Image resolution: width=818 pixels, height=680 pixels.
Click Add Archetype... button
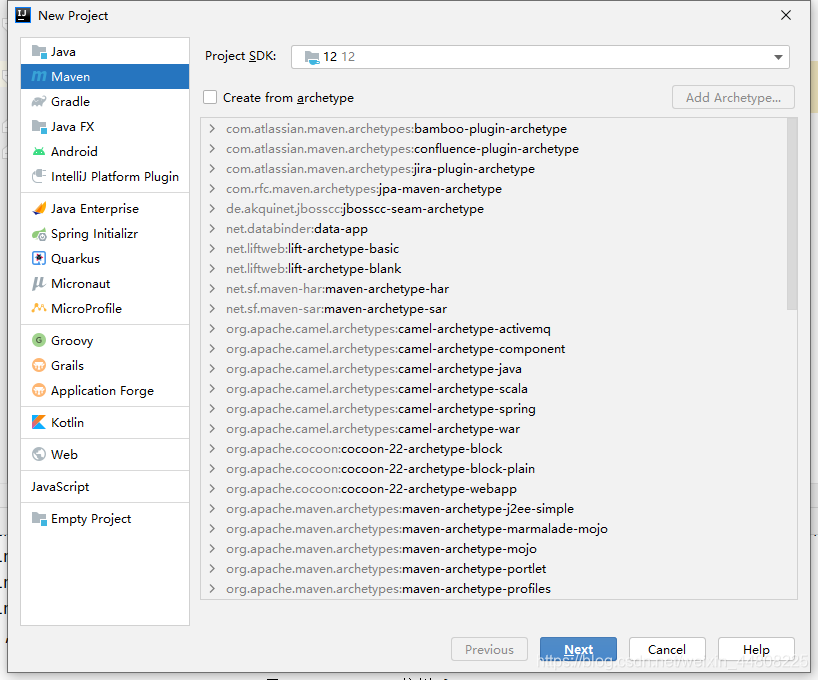point(733,98)
